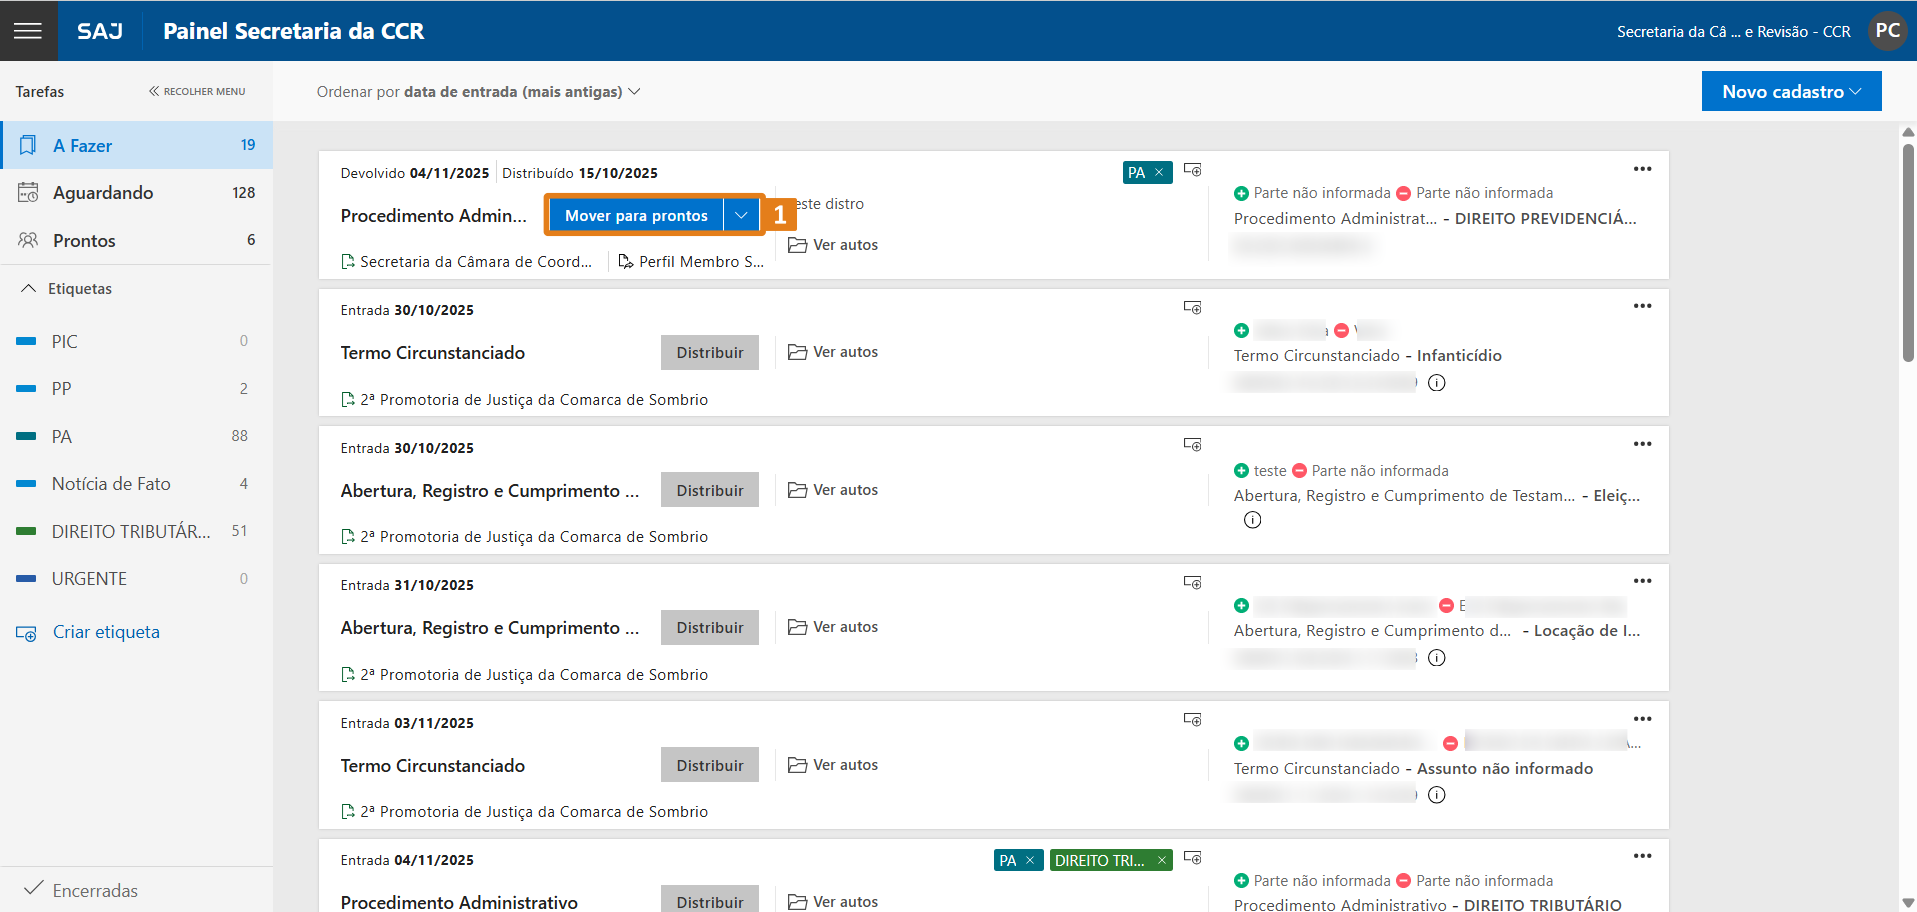
Task: Open the hamburger main menu
Action: pyautogui.click(x=28, y=31)
